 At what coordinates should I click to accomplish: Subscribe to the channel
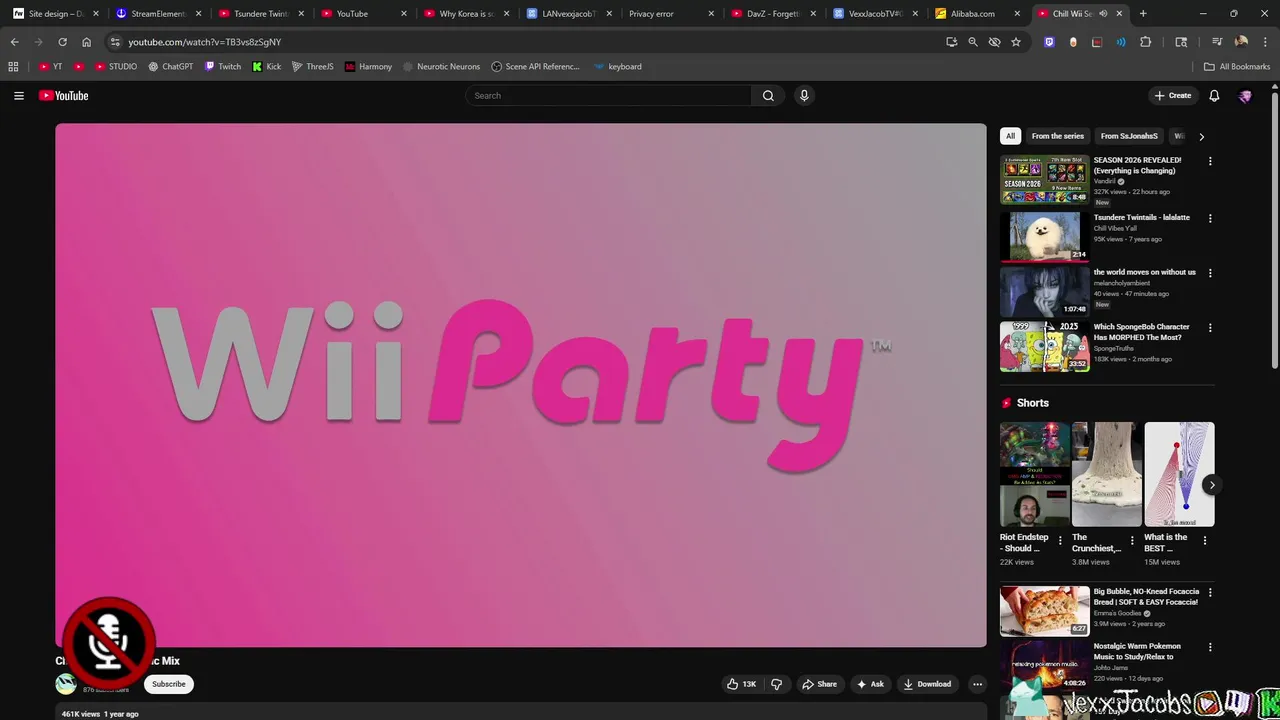pos(168,684)
